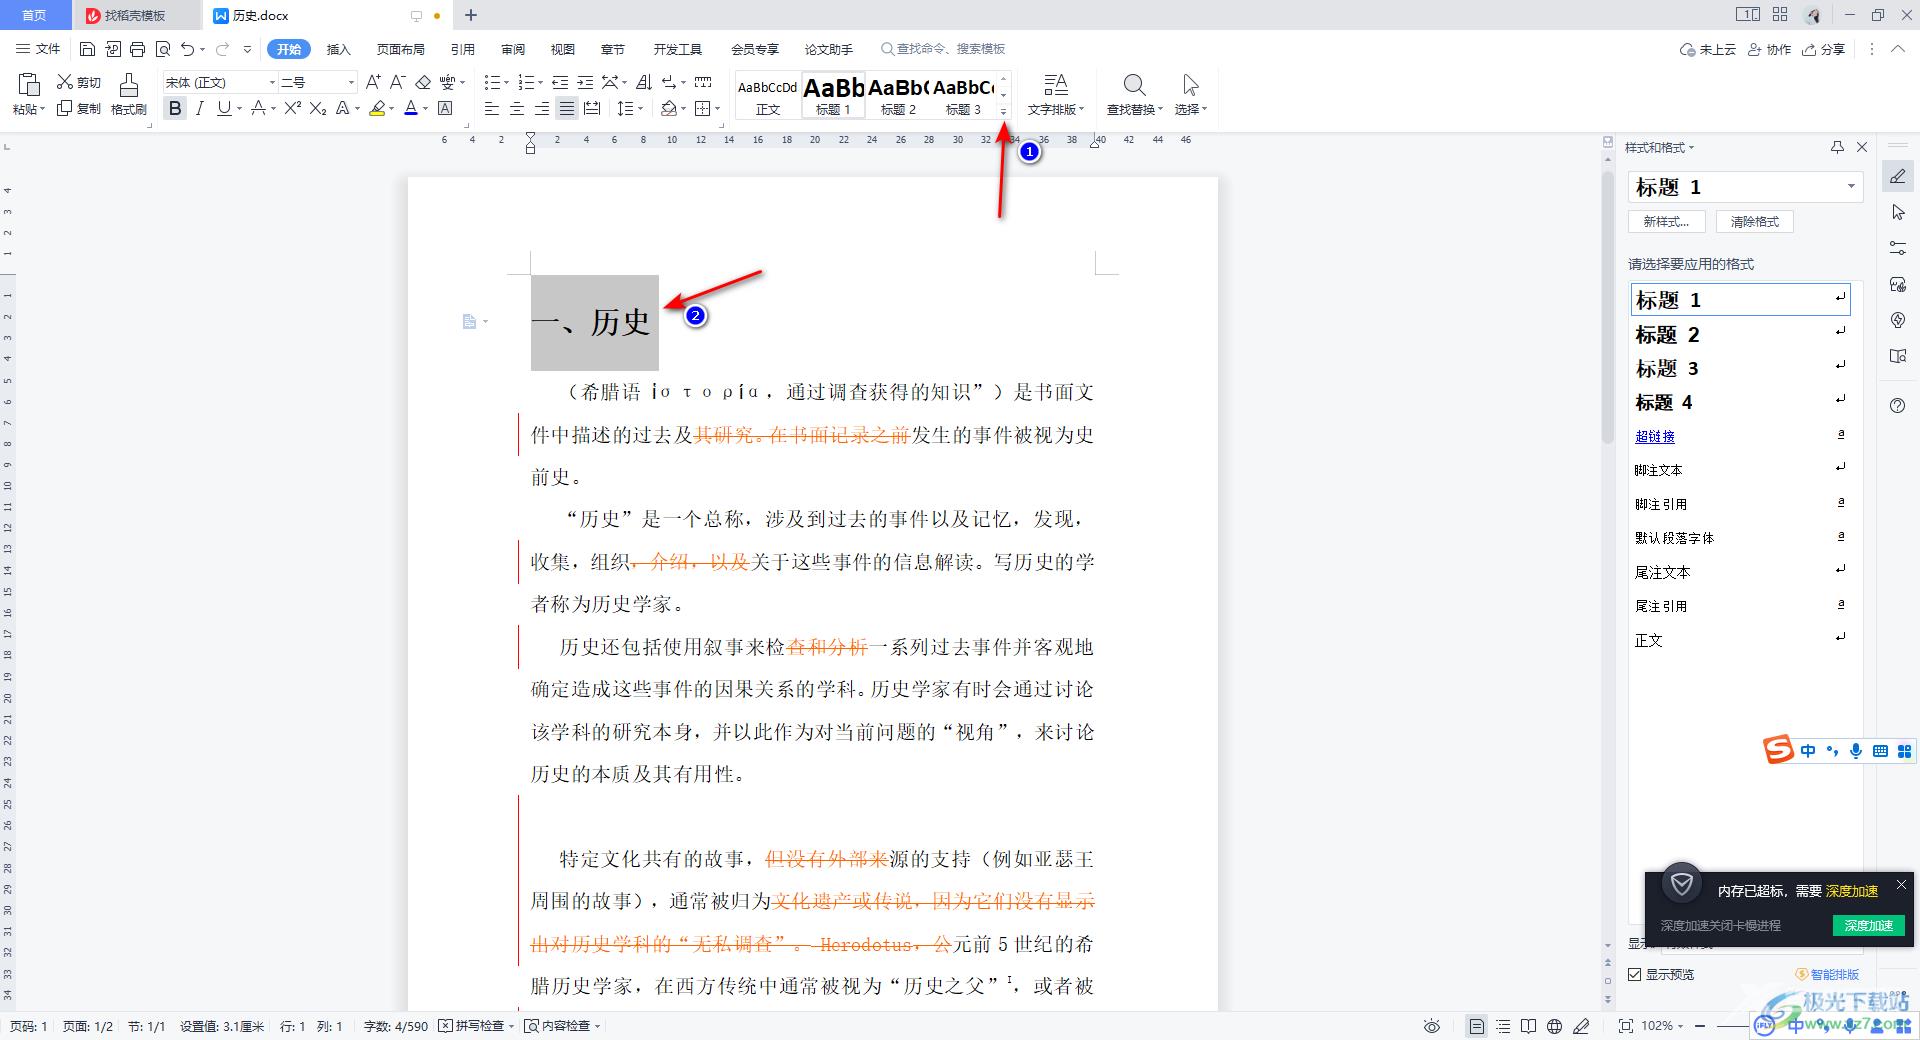This screenshot has width=1920, height=1040.
Task: Open the text highlight color swatch
Action: pyautogui.click(x=377, y=108)
